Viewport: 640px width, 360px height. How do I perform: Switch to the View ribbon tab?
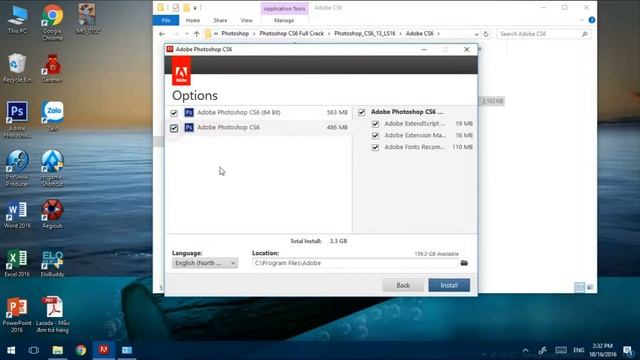[247, 20]
